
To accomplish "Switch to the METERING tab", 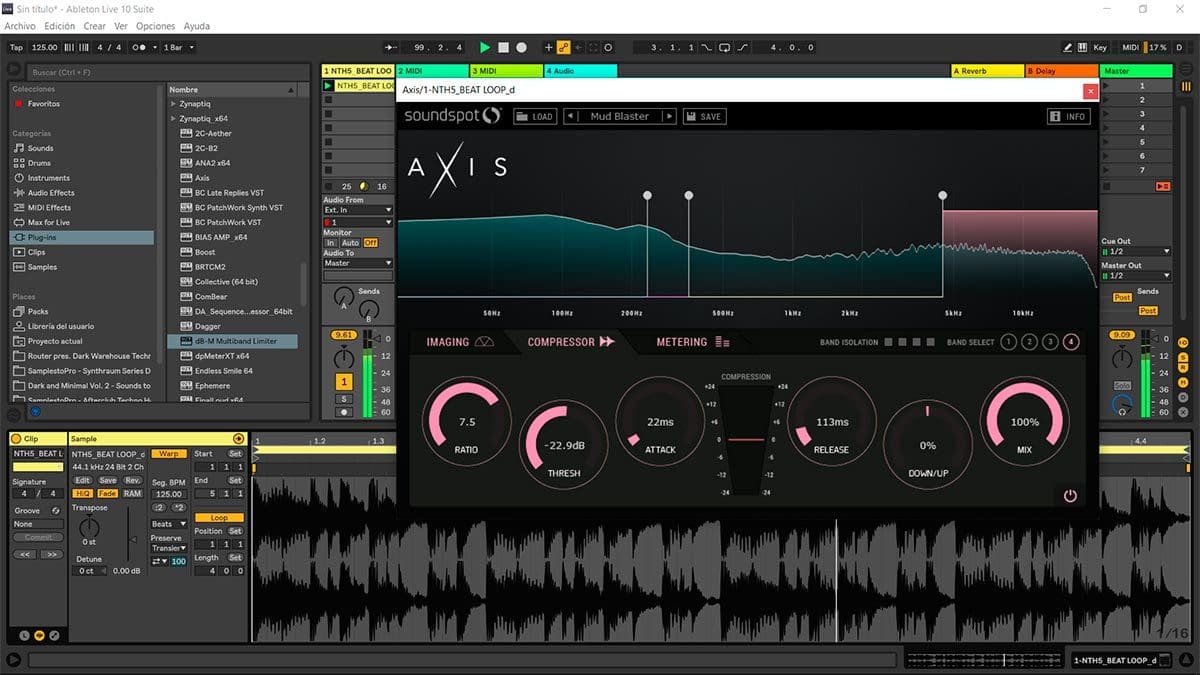I will [x=693, y=342].
